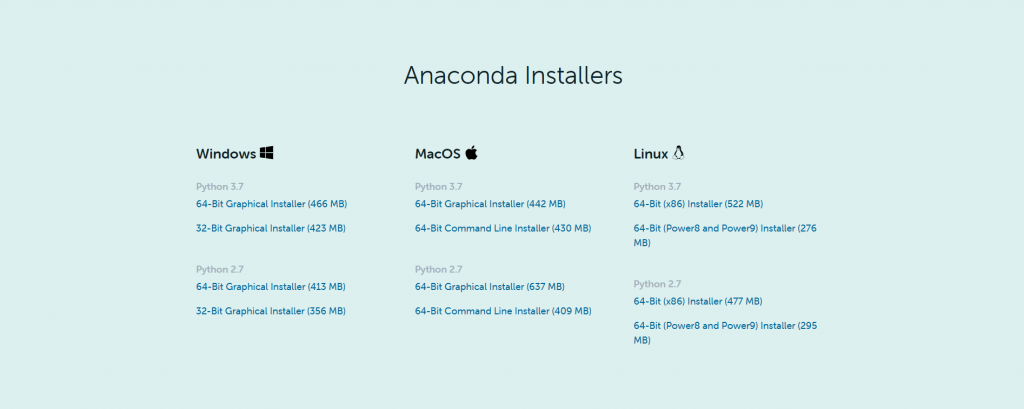
Task: Click the Windows logo icon
Action: tap(266, 153)
